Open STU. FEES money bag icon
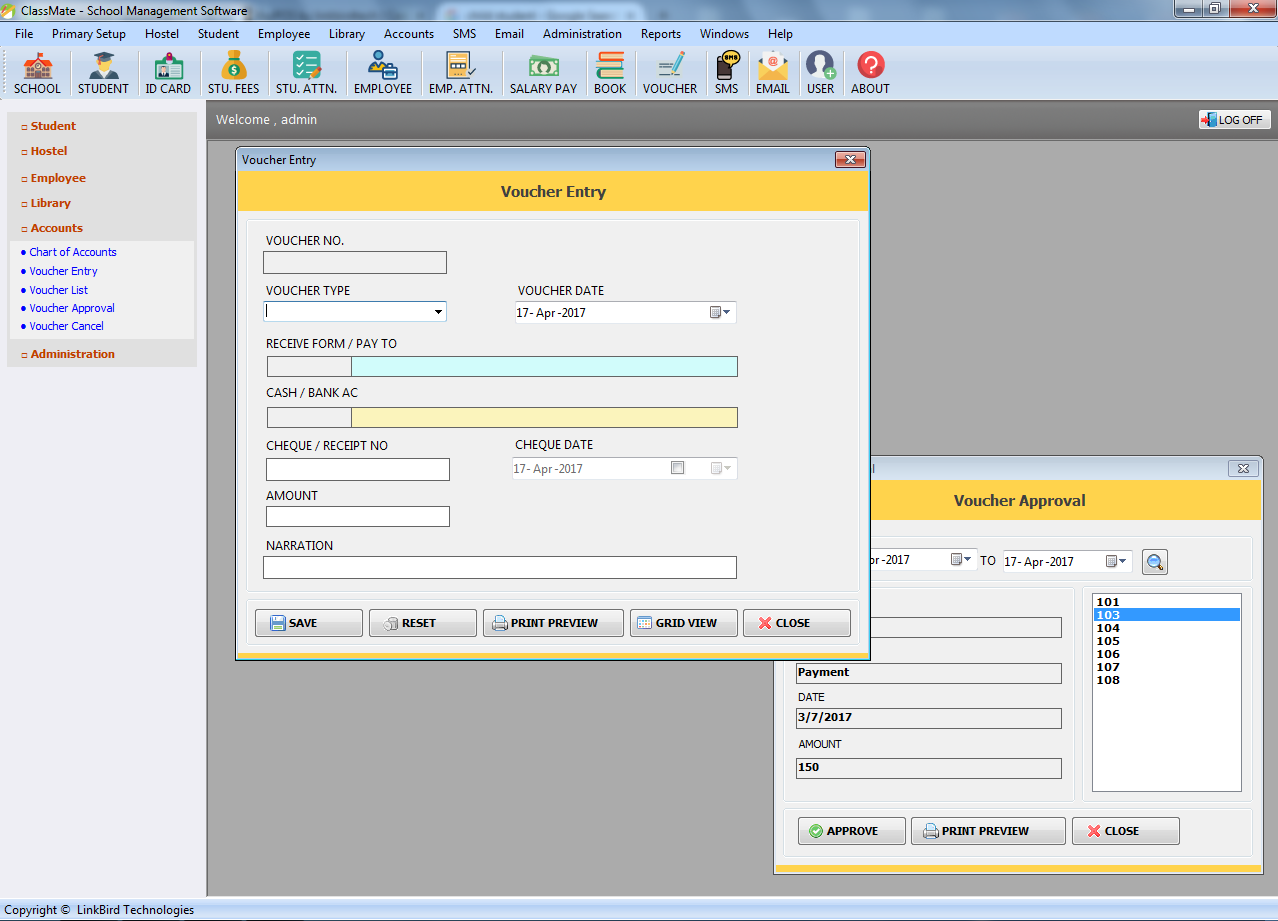The image size is (1278, 921). pos(232,71)
